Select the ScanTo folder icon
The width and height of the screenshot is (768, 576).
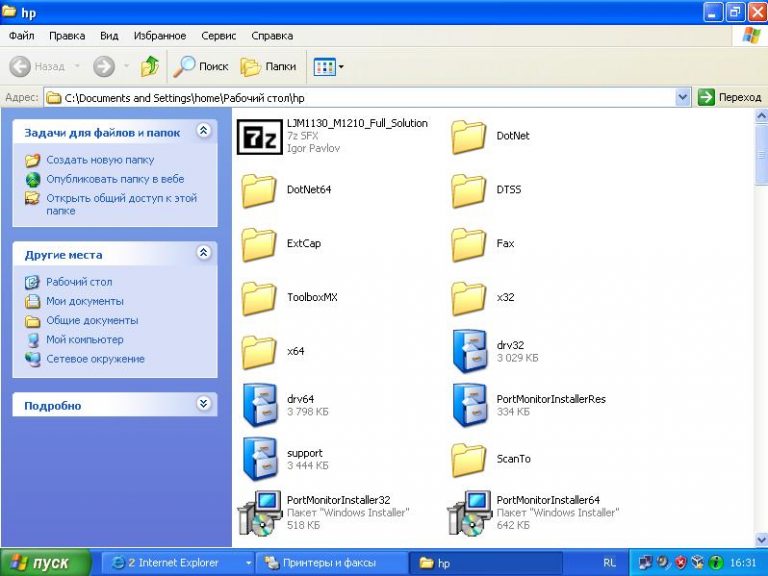pos(469,459)
